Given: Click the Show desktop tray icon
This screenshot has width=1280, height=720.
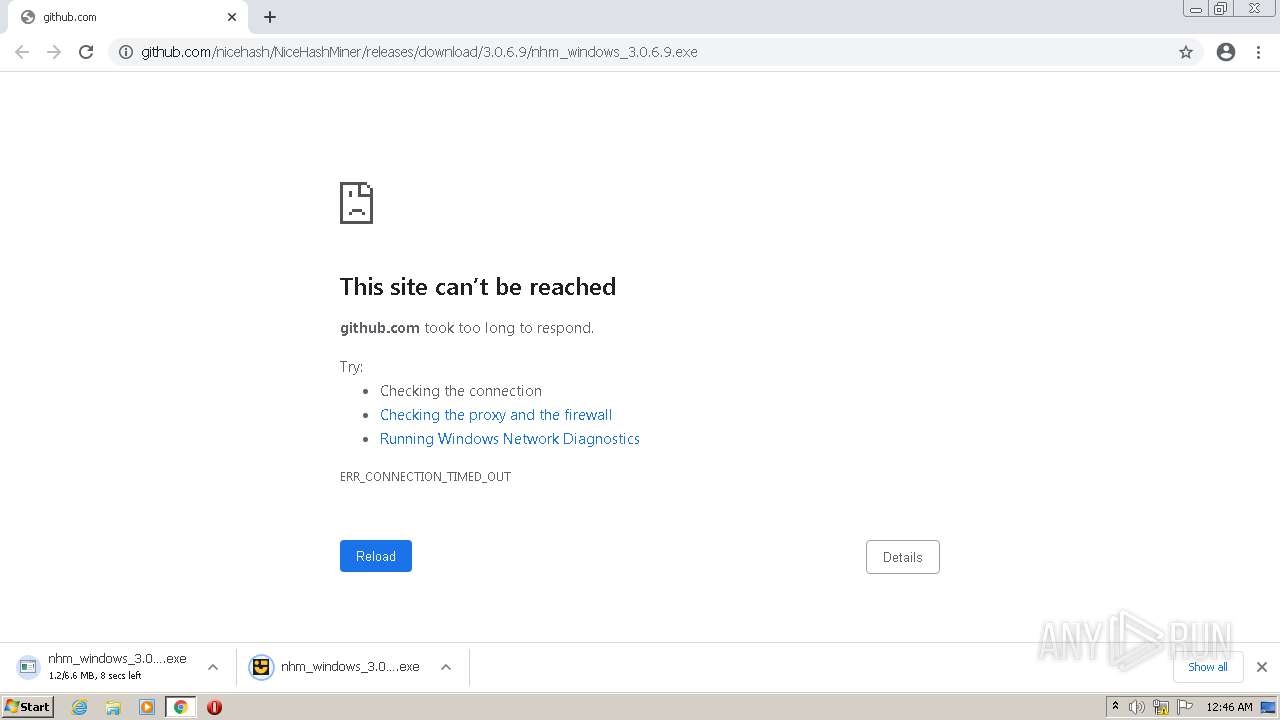Looking at the screenshot, I should point(1268,707).
